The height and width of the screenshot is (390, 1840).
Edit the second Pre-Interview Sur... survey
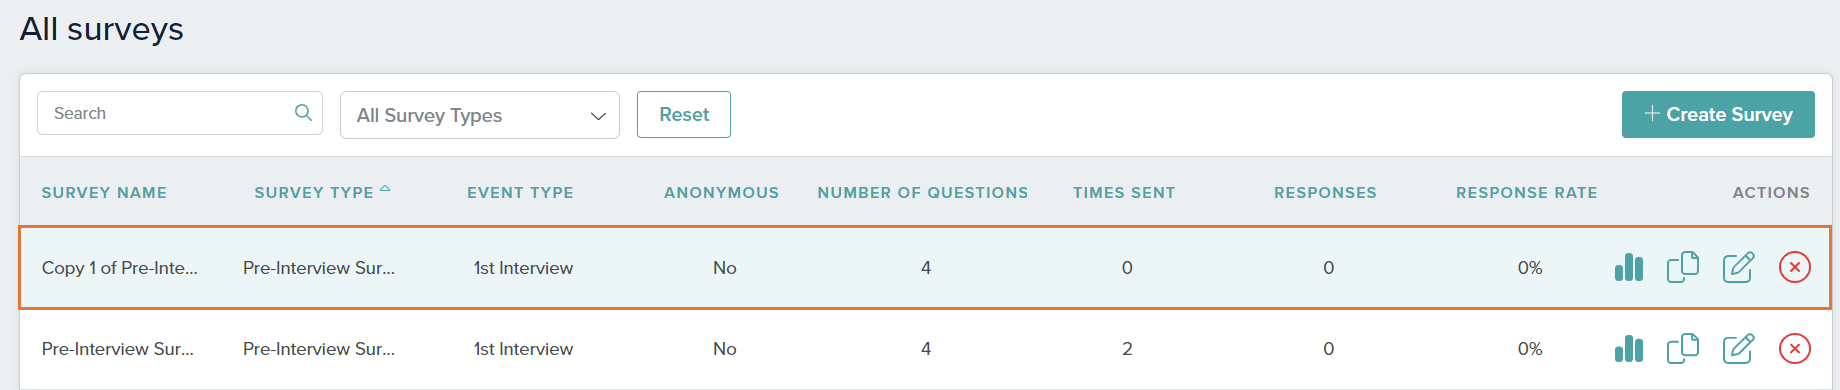[x=1739, y=348]
